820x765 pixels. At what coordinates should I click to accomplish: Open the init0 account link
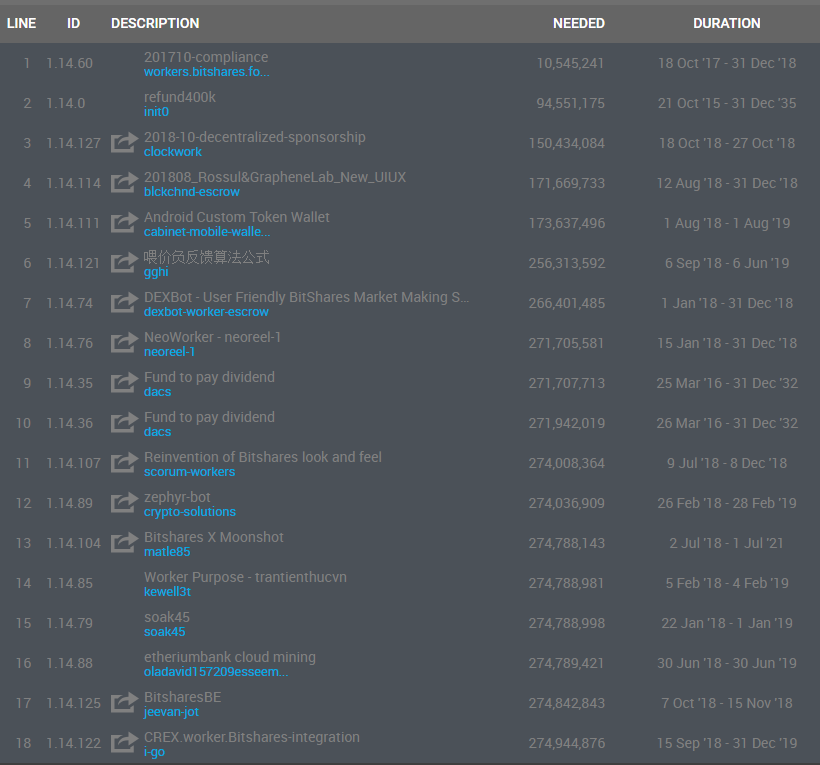[x=156, y=111]
